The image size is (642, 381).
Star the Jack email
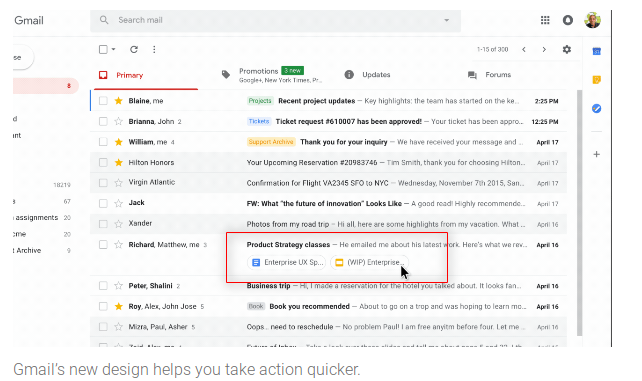point(118,203)
